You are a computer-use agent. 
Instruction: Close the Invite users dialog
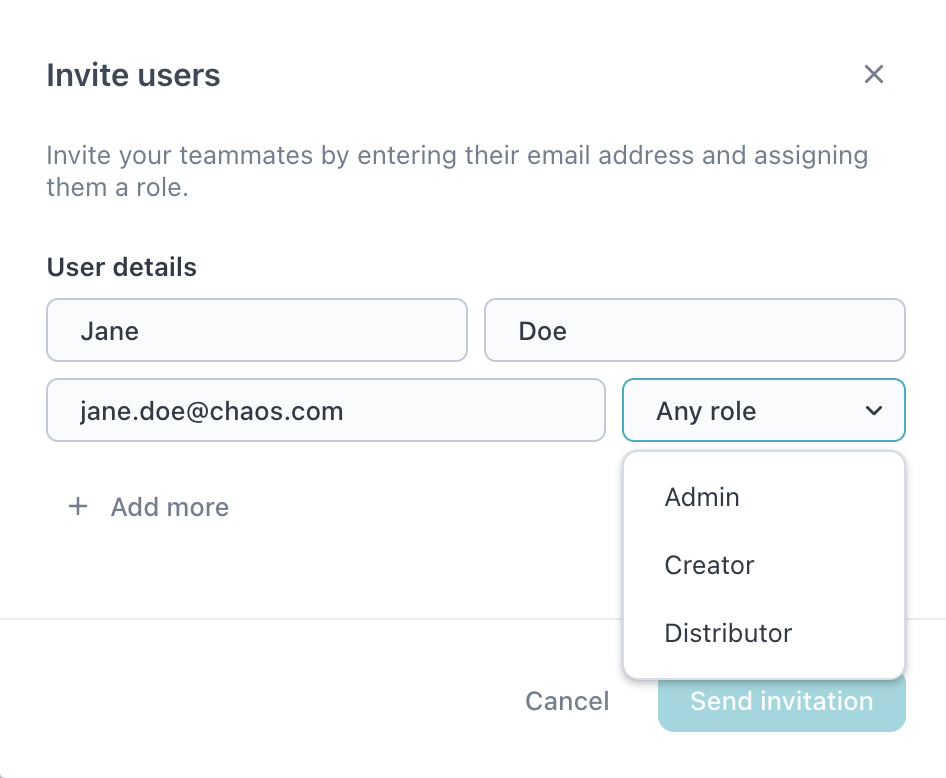(x=874, y=74)
